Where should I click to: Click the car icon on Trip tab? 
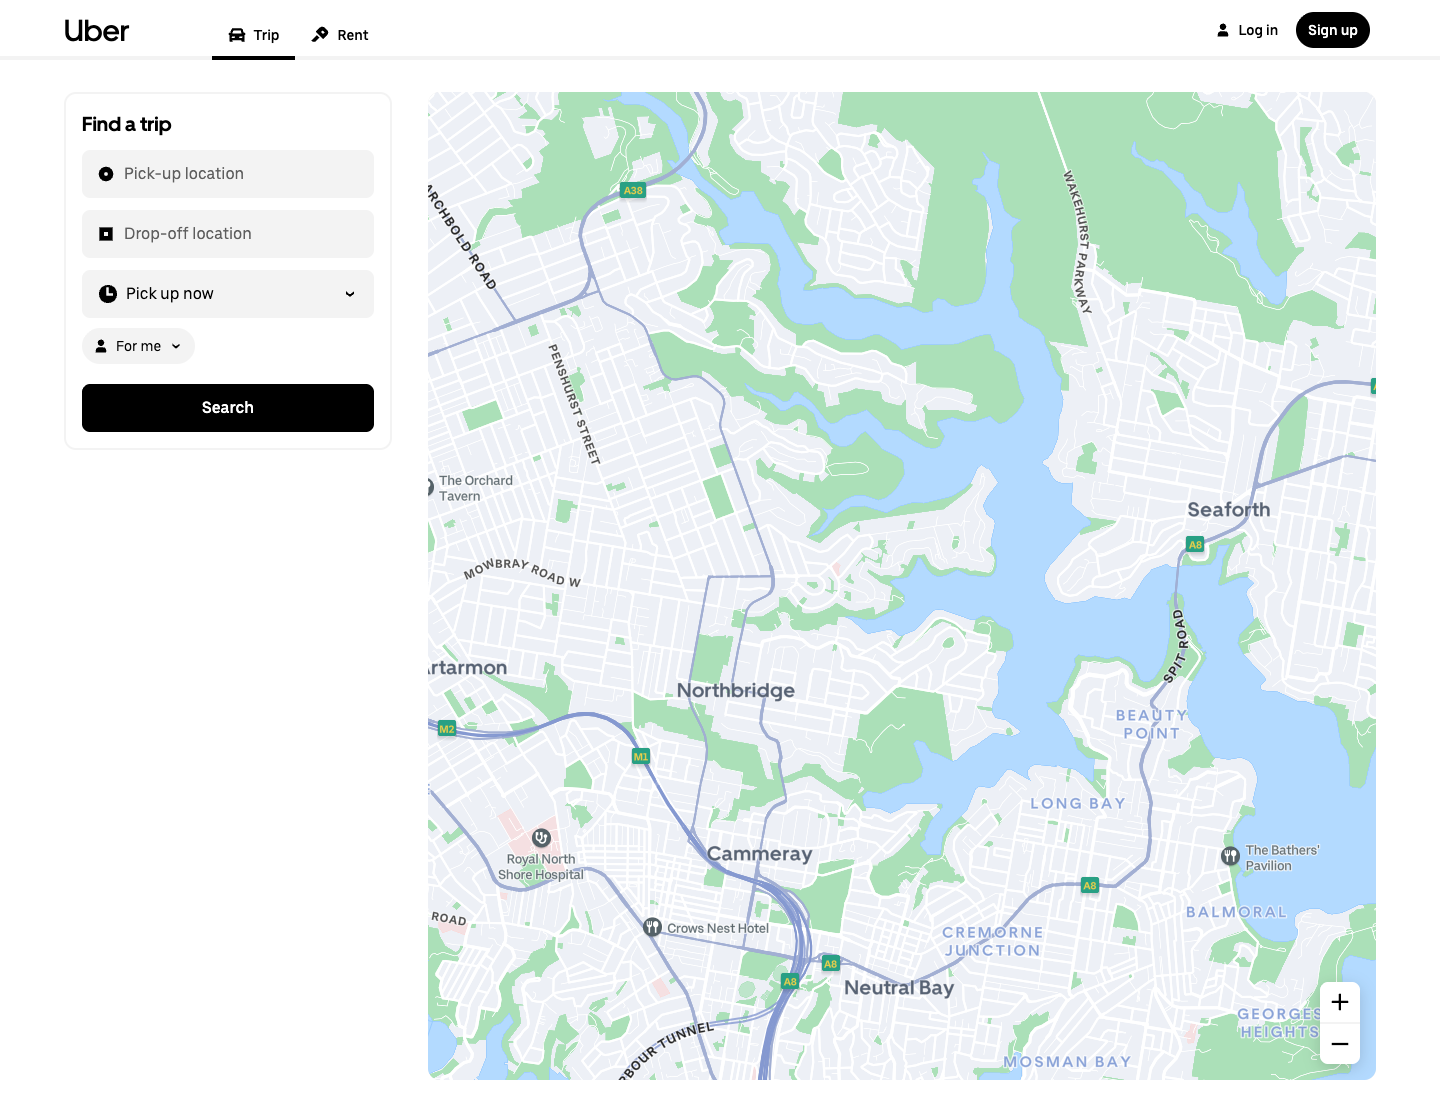237,35
